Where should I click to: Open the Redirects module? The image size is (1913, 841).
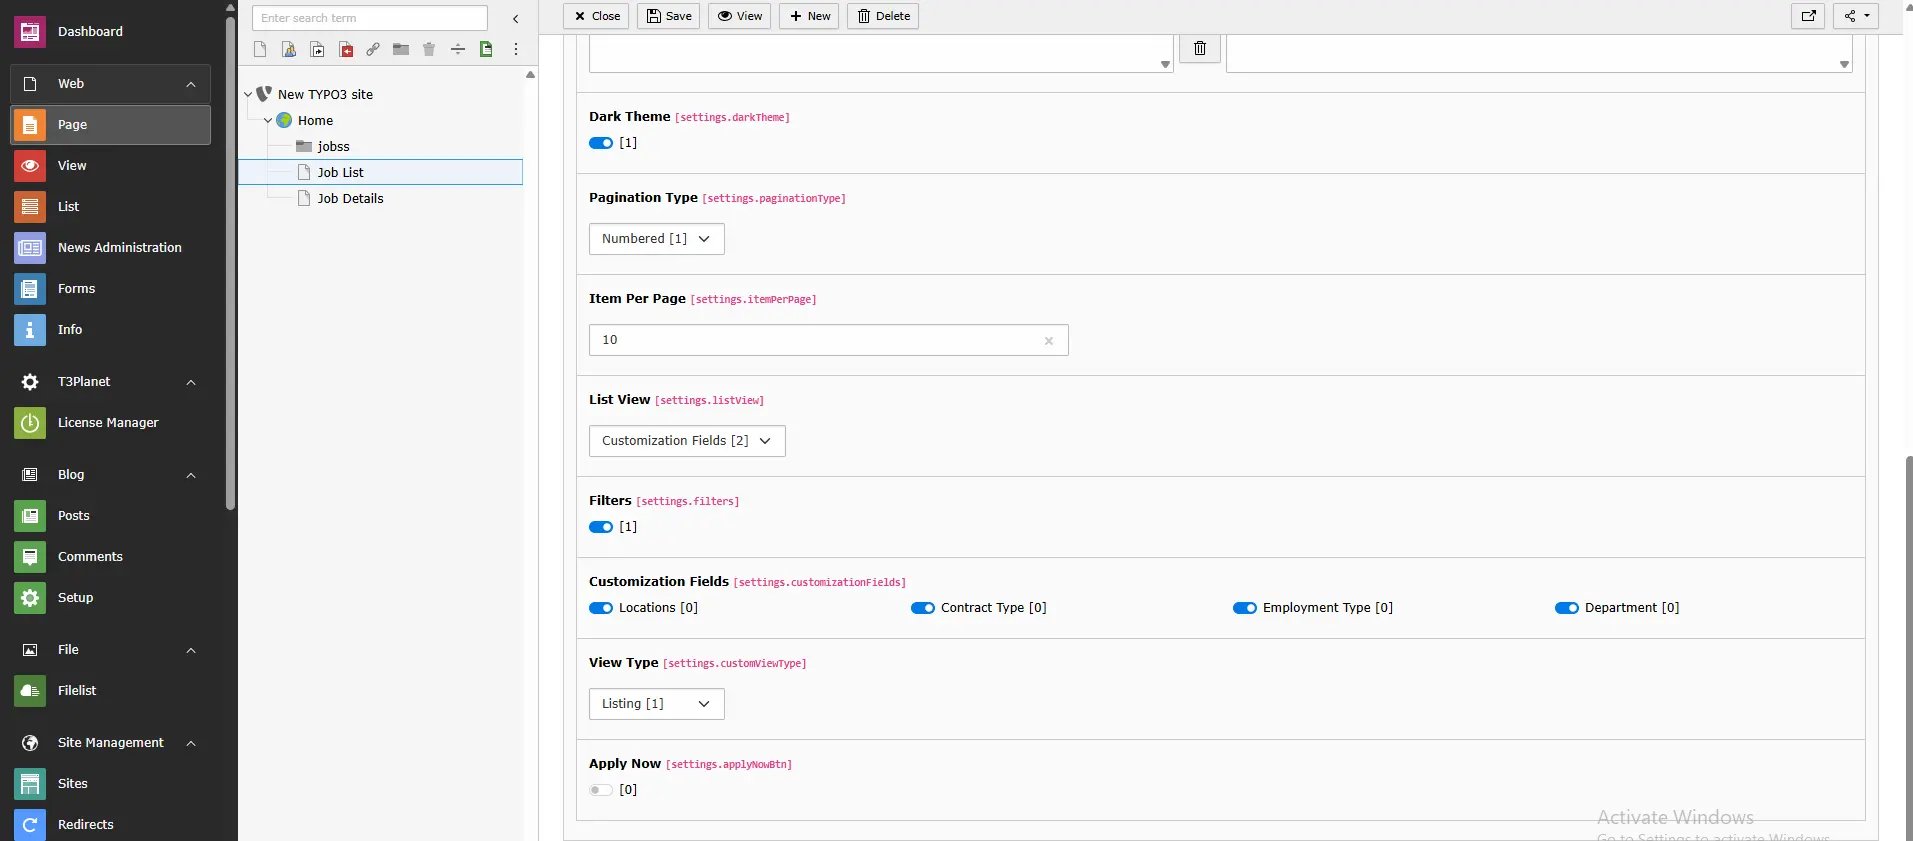click(x=110, y=825)
